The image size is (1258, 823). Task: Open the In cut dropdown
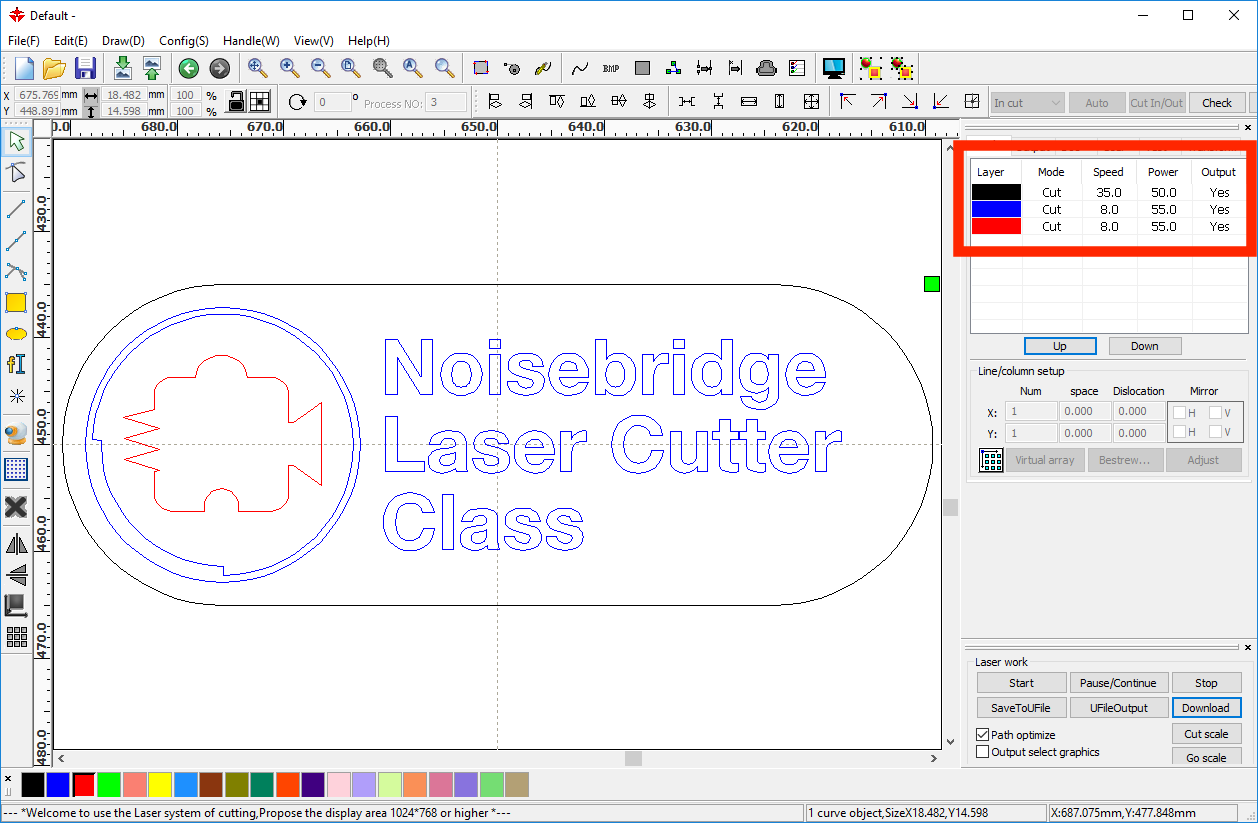[x=1027, y=103]
